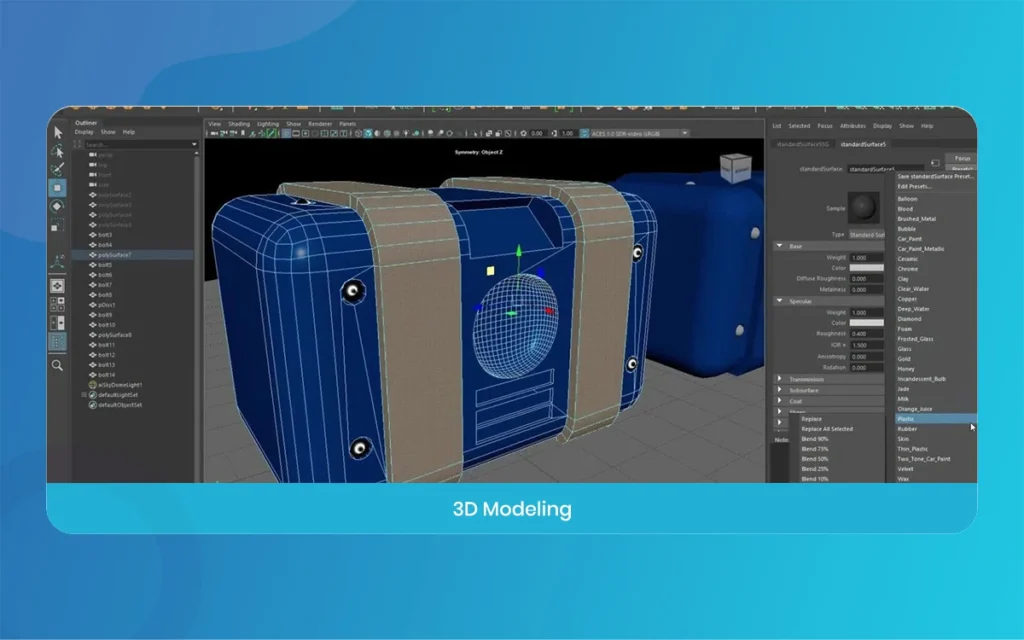Collapse the Specular section

click(x=779, y=301)
